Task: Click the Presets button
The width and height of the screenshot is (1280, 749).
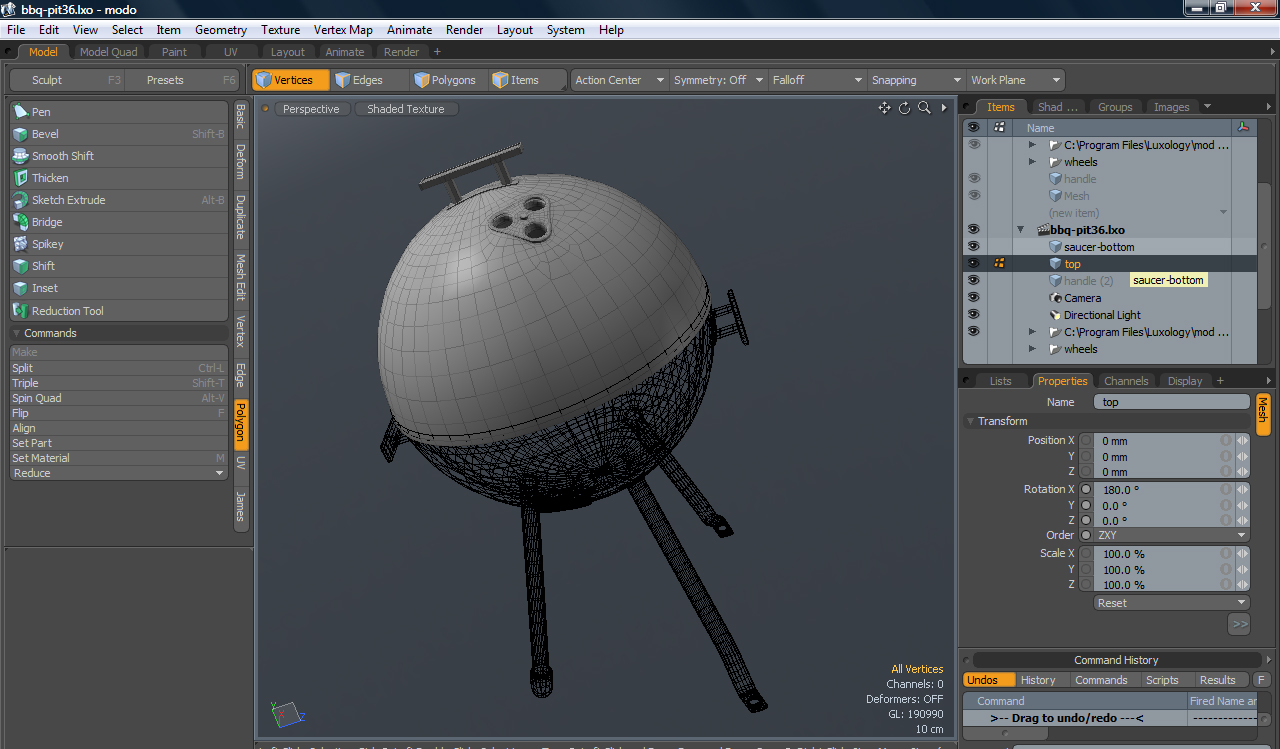Action: point(183,80)
